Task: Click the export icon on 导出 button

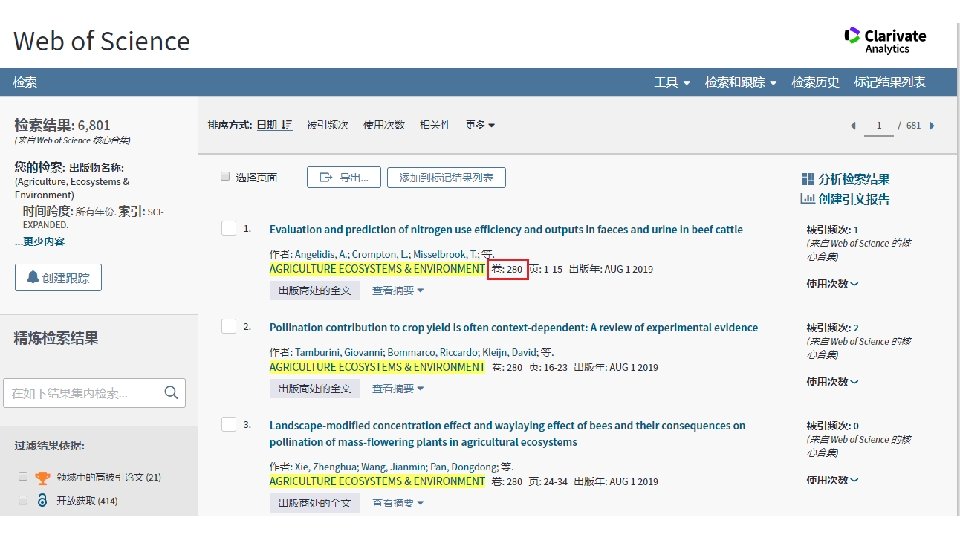Action: click(x=326, y=178)
